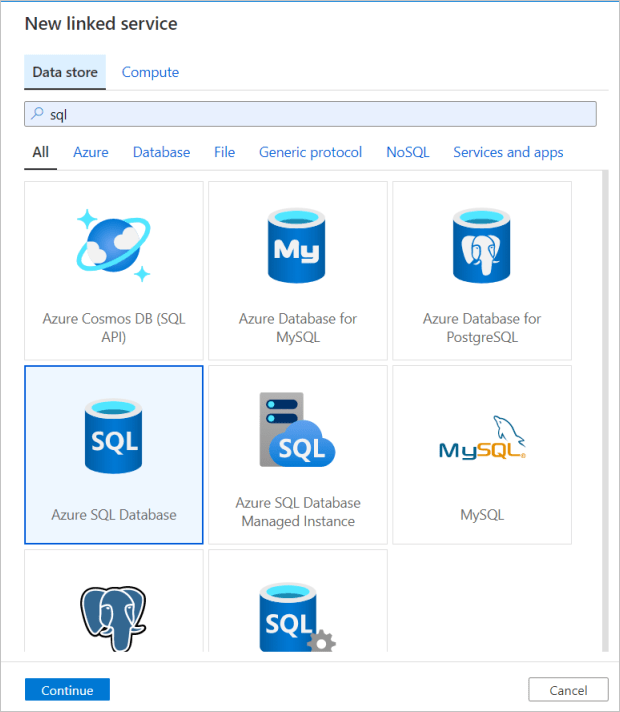Image resolution: width=620 pixels, height=712 pixels.
Task: Click Azure SQL Database Managed Instance label
Action: [x=298, y=512]
